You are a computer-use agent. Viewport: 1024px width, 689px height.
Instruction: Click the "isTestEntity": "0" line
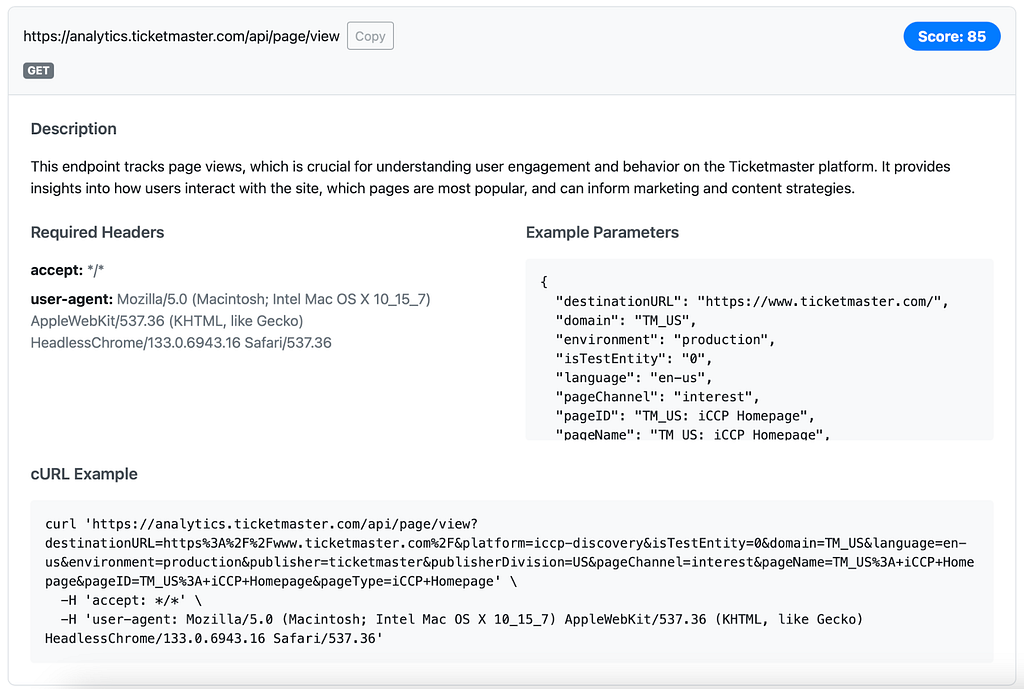coord(633,358)
